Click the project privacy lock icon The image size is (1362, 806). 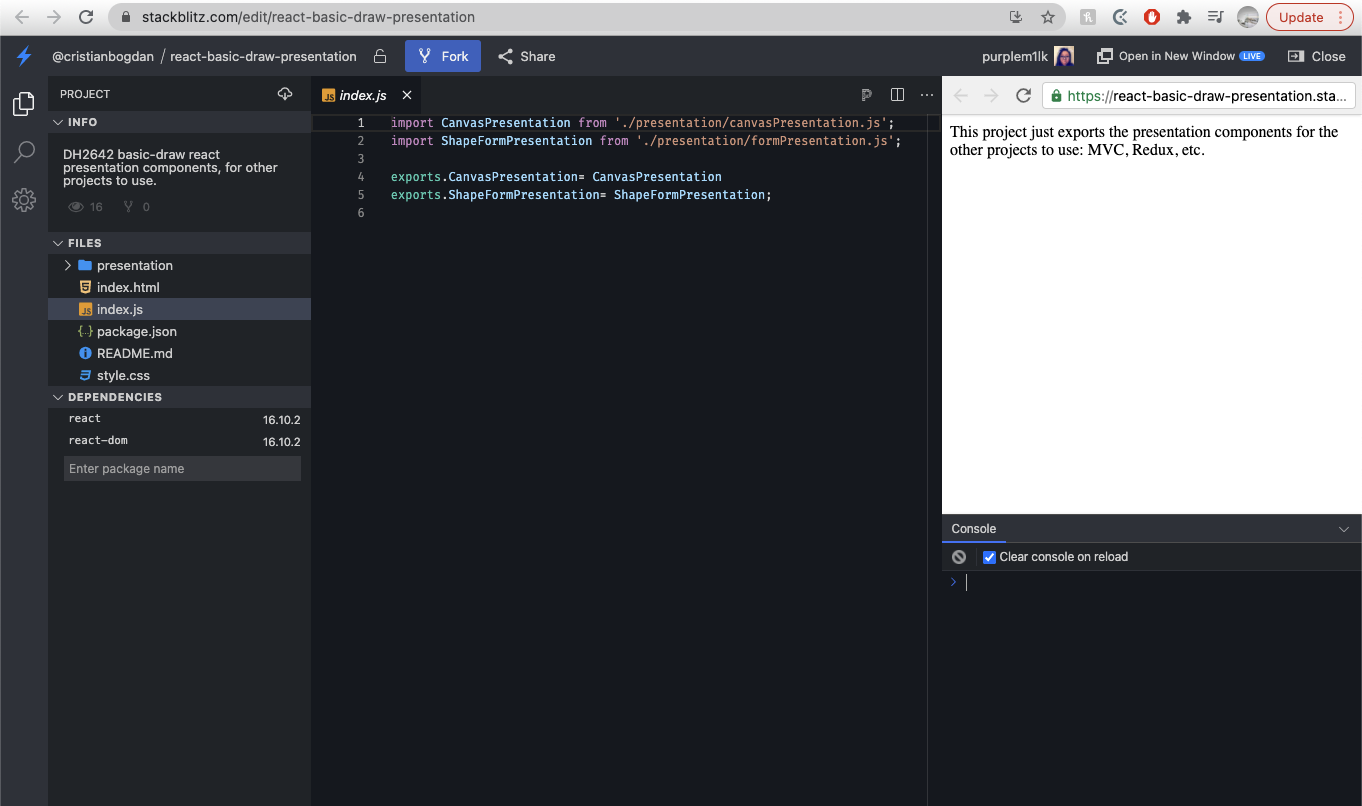click(379, 56)
